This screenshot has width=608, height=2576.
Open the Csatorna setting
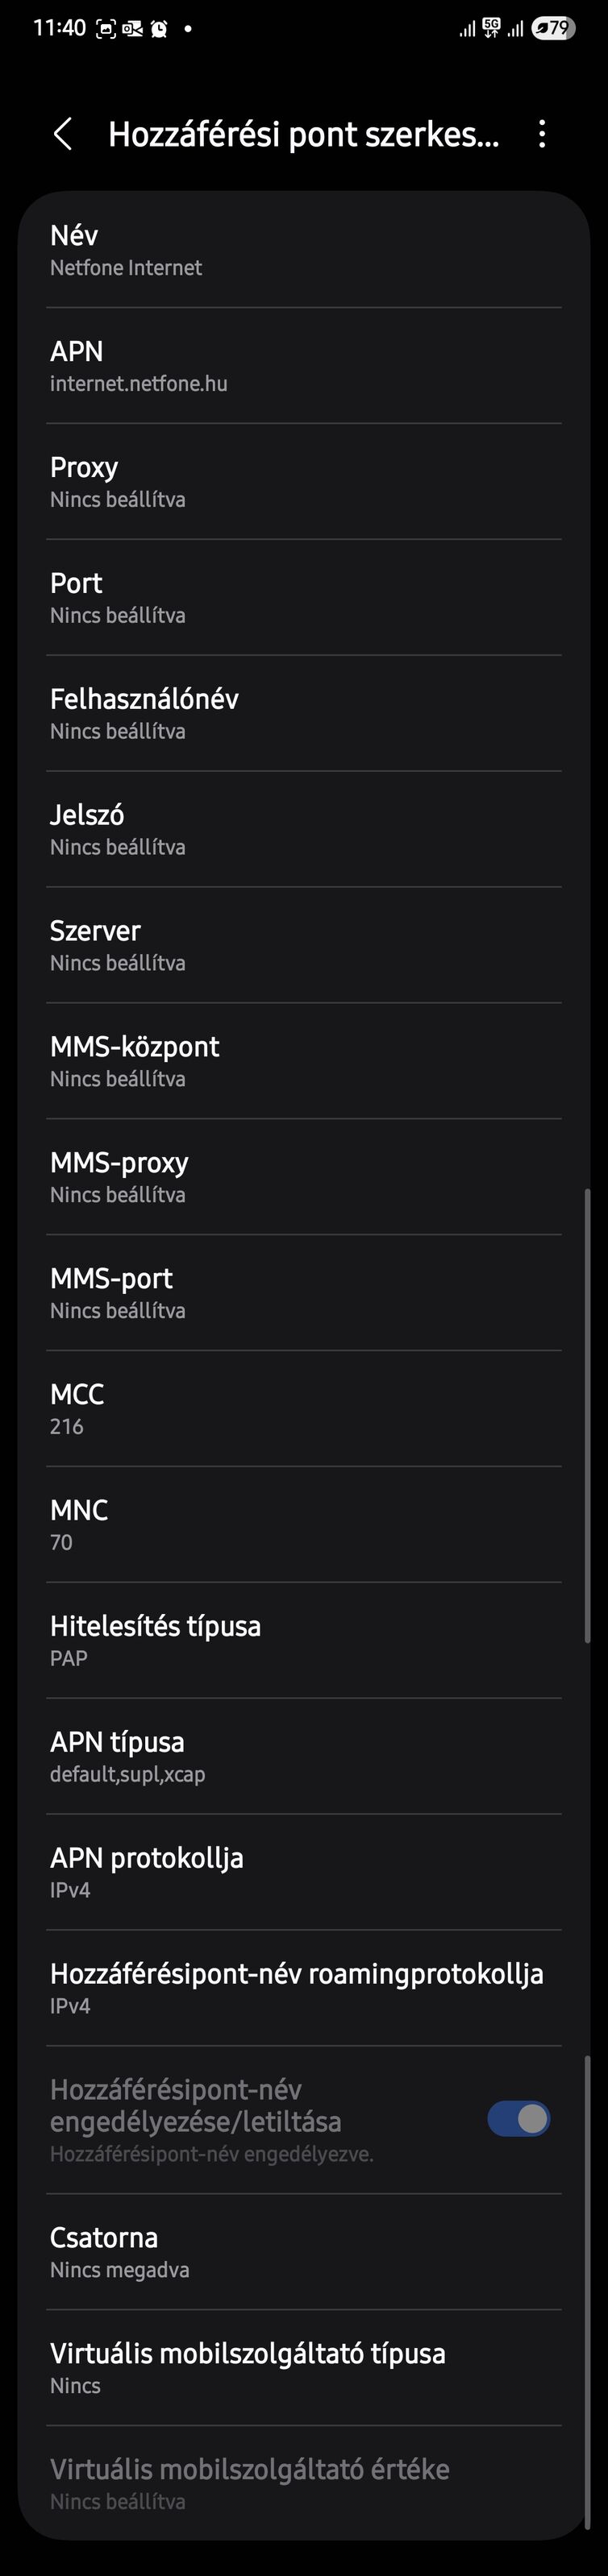tap(304, 2252)
